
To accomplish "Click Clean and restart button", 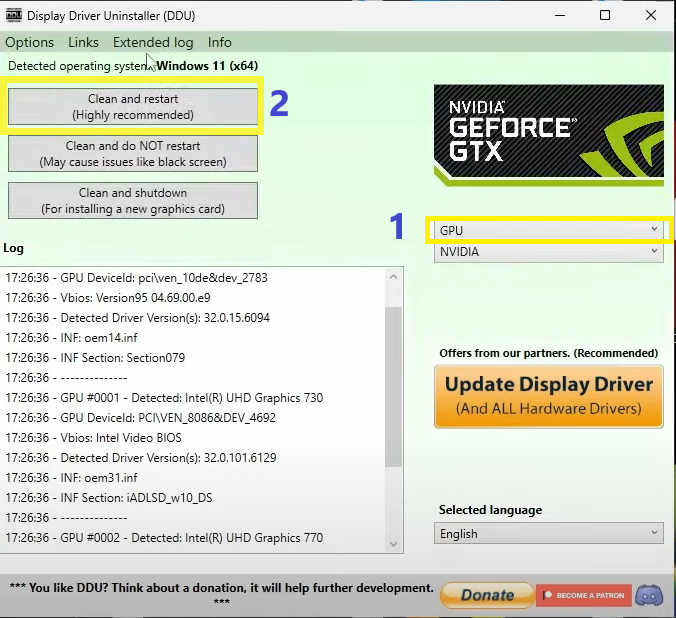I will coord(133,107).
